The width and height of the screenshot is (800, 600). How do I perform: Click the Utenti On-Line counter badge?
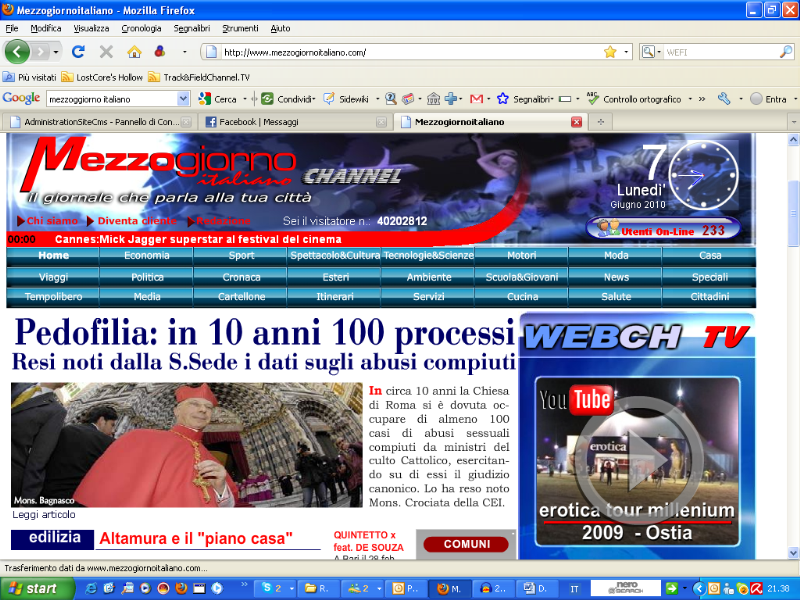[x=663, y=229]
